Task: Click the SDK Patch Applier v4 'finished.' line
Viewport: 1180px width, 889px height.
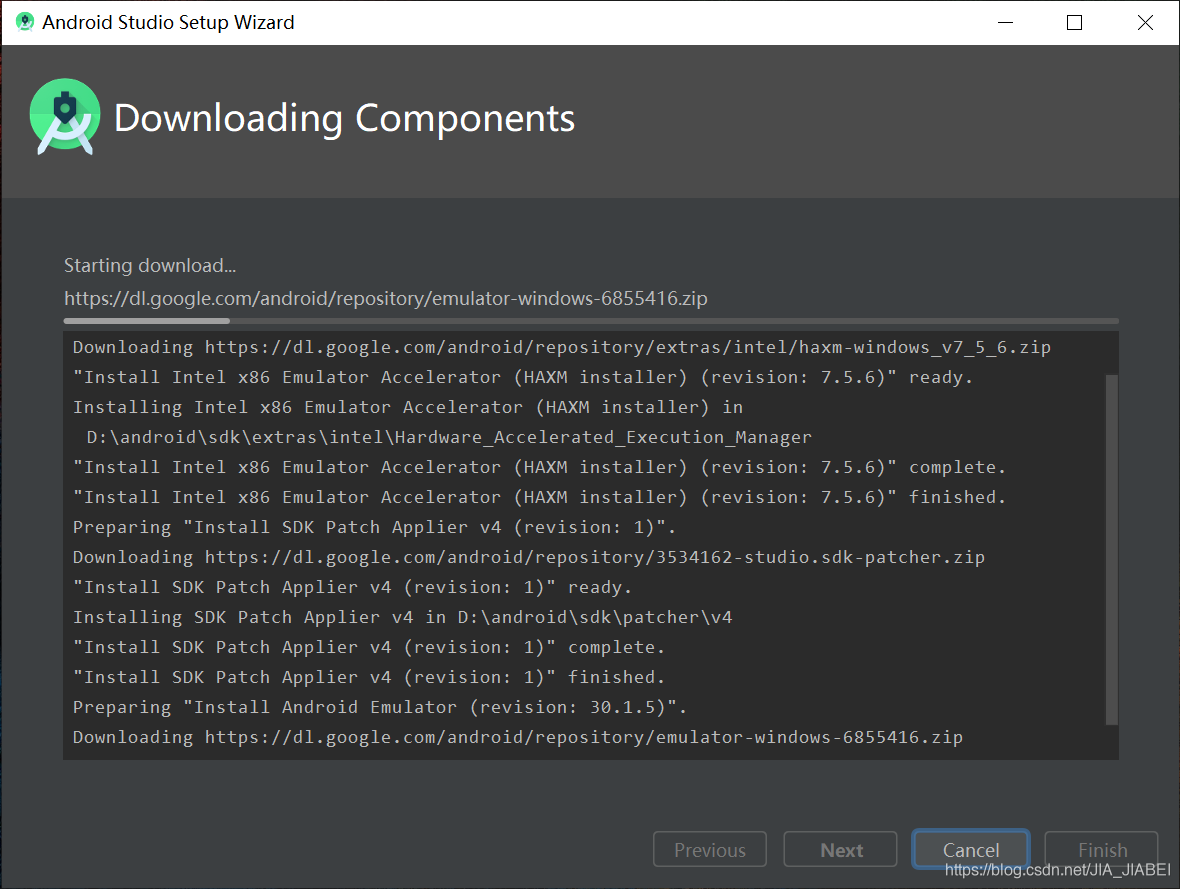Action: [369, 677]
